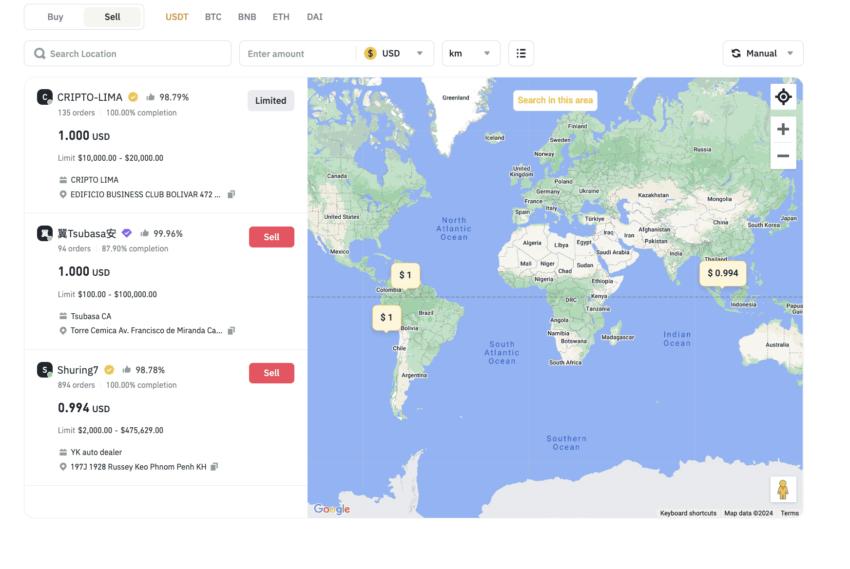Click thumbs-up icon next to 99.96%
The image size is (850, 569).
tap(144, 233)
